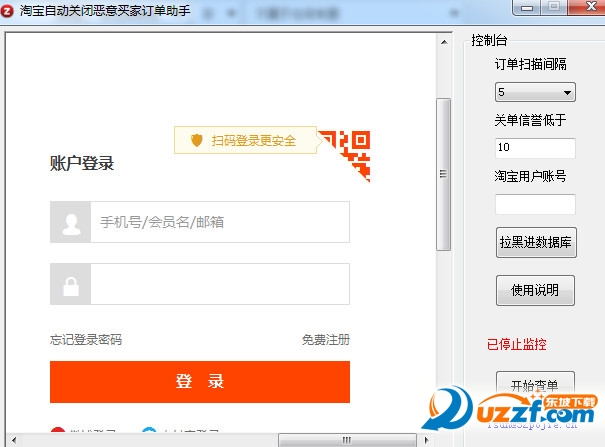Click the vertical scrollbar thumb

(444, 174)
